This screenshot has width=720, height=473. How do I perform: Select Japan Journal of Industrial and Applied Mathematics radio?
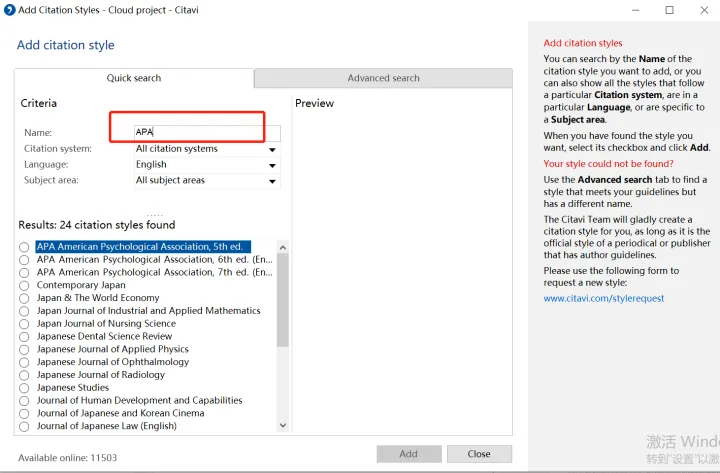24,311
